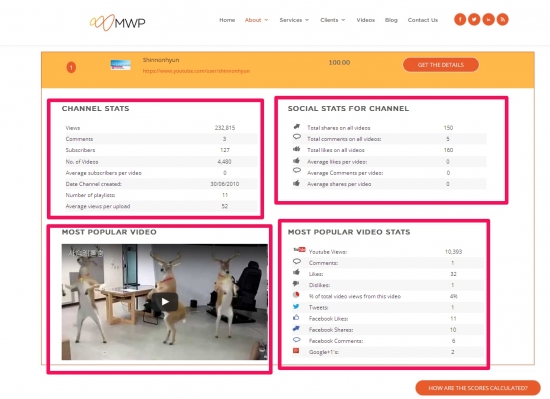Open the Blog menu item
This screenshot has width=550, height=399.
pyautogui.click(x=391, y=20)
